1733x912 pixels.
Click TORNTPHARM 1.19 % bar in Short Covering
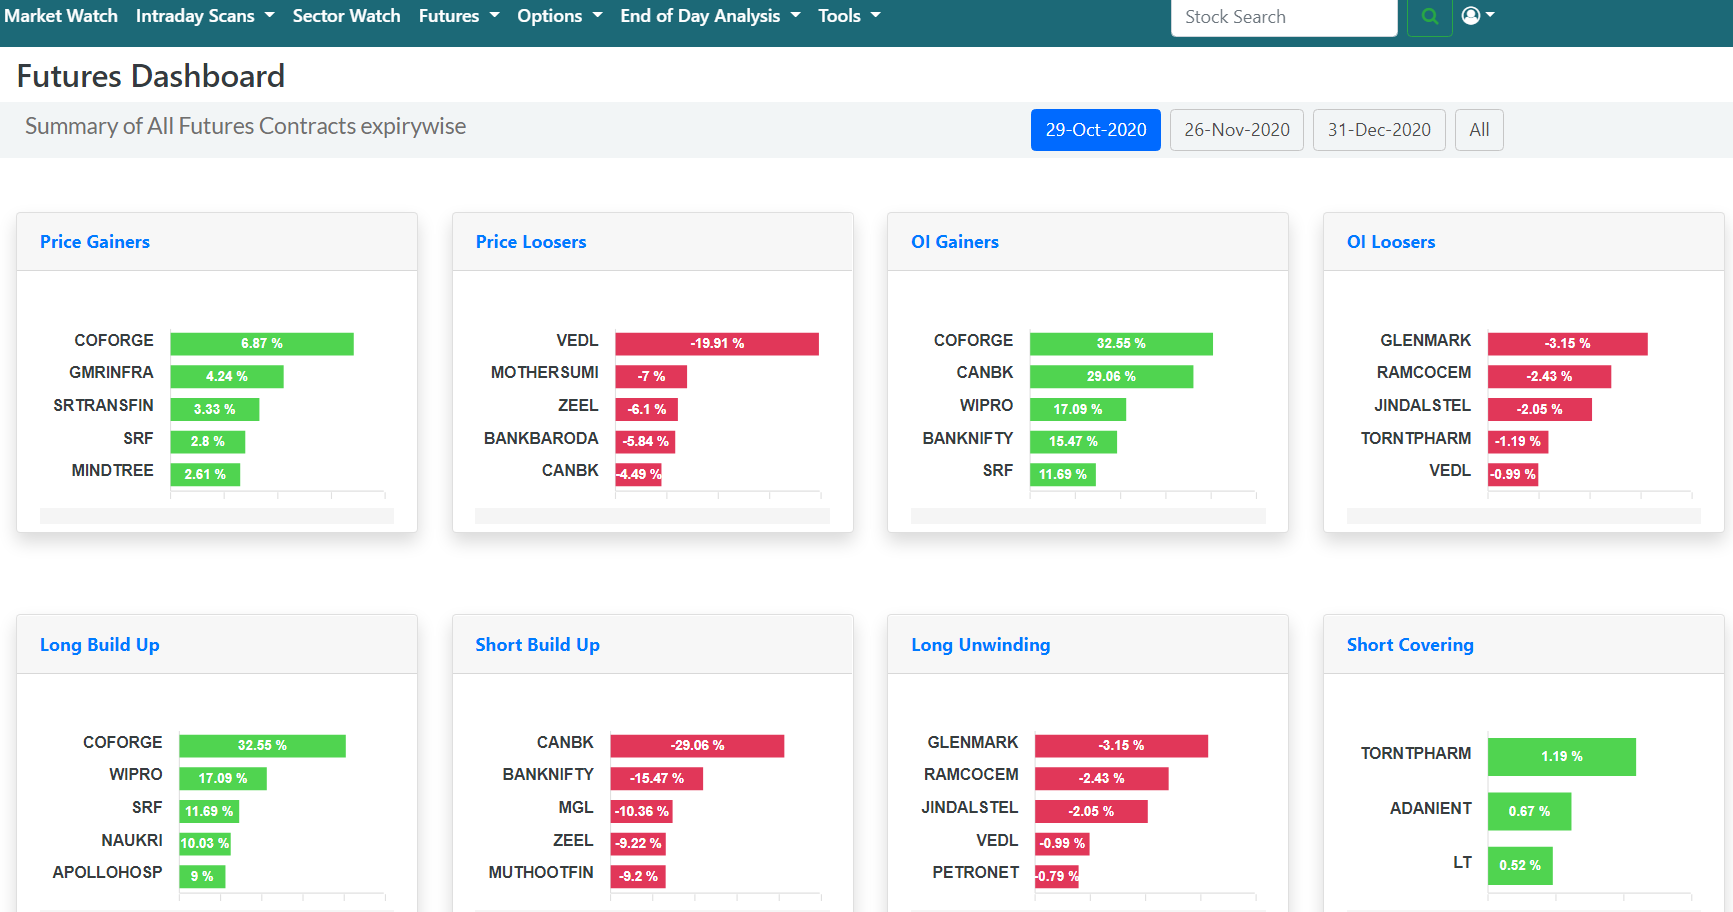point(1562,757)
